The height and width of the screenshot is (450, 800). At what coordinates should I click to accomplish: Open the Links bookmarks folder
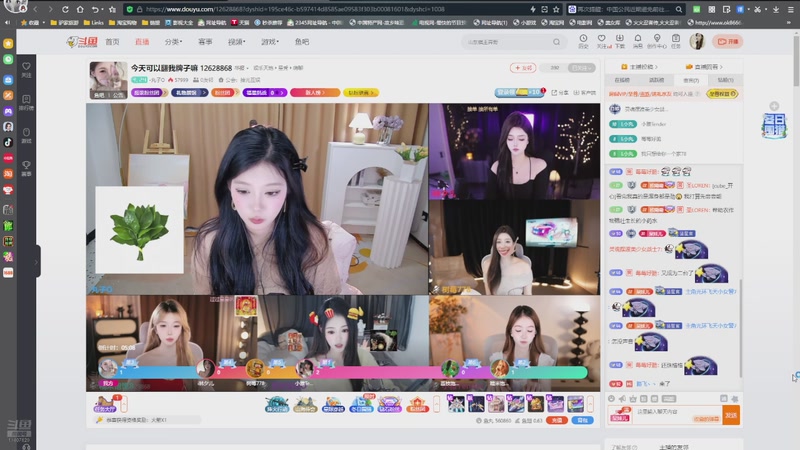point(93,22)
